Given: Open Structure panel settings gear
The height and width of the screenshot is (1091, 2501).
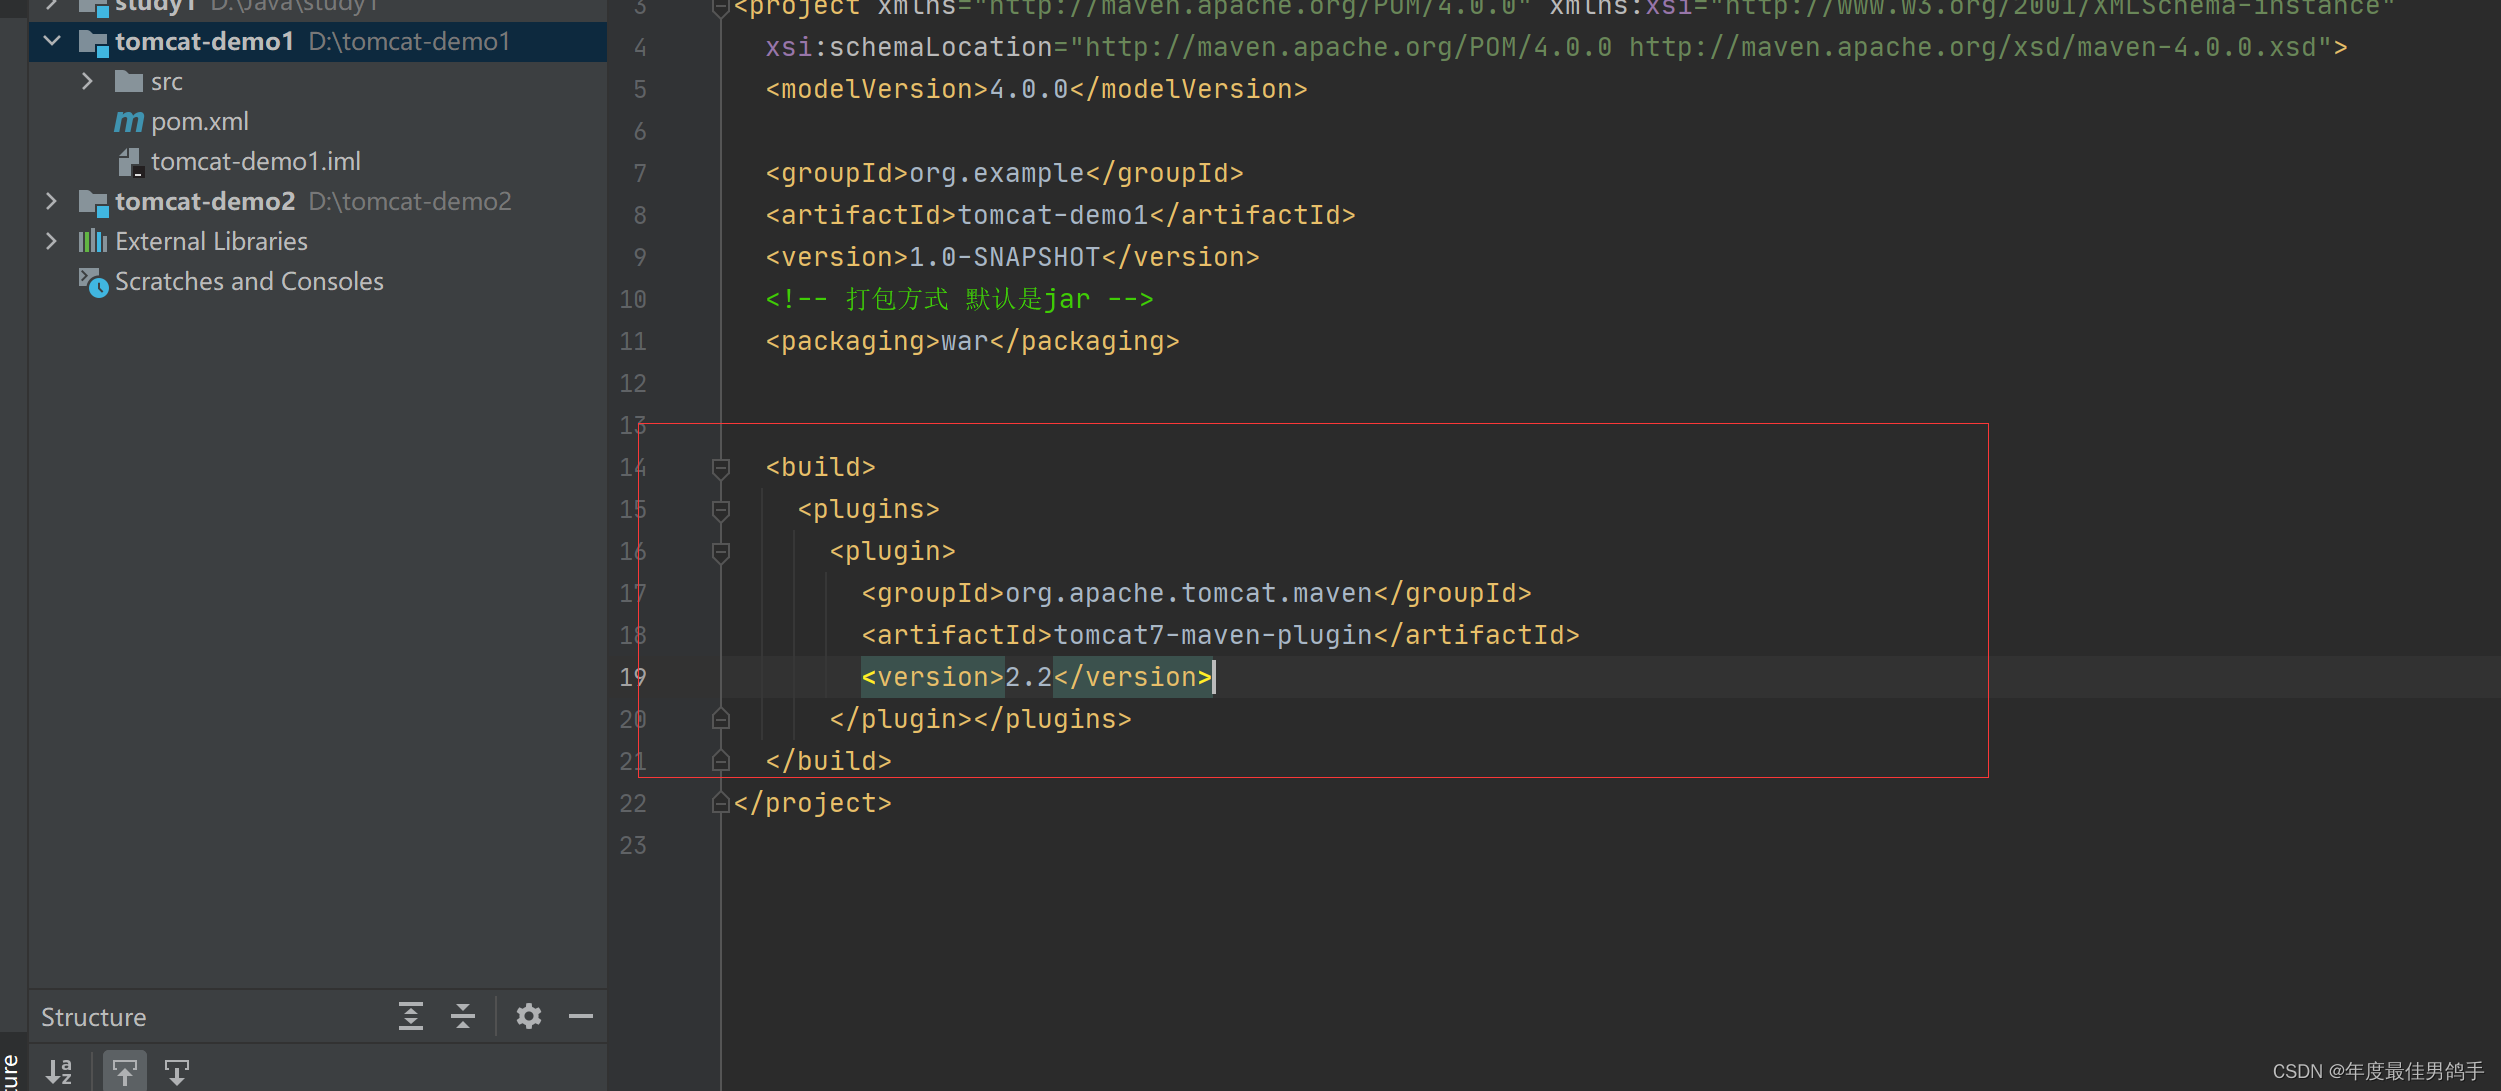Looking at the screenshot, I should 529,1016.
